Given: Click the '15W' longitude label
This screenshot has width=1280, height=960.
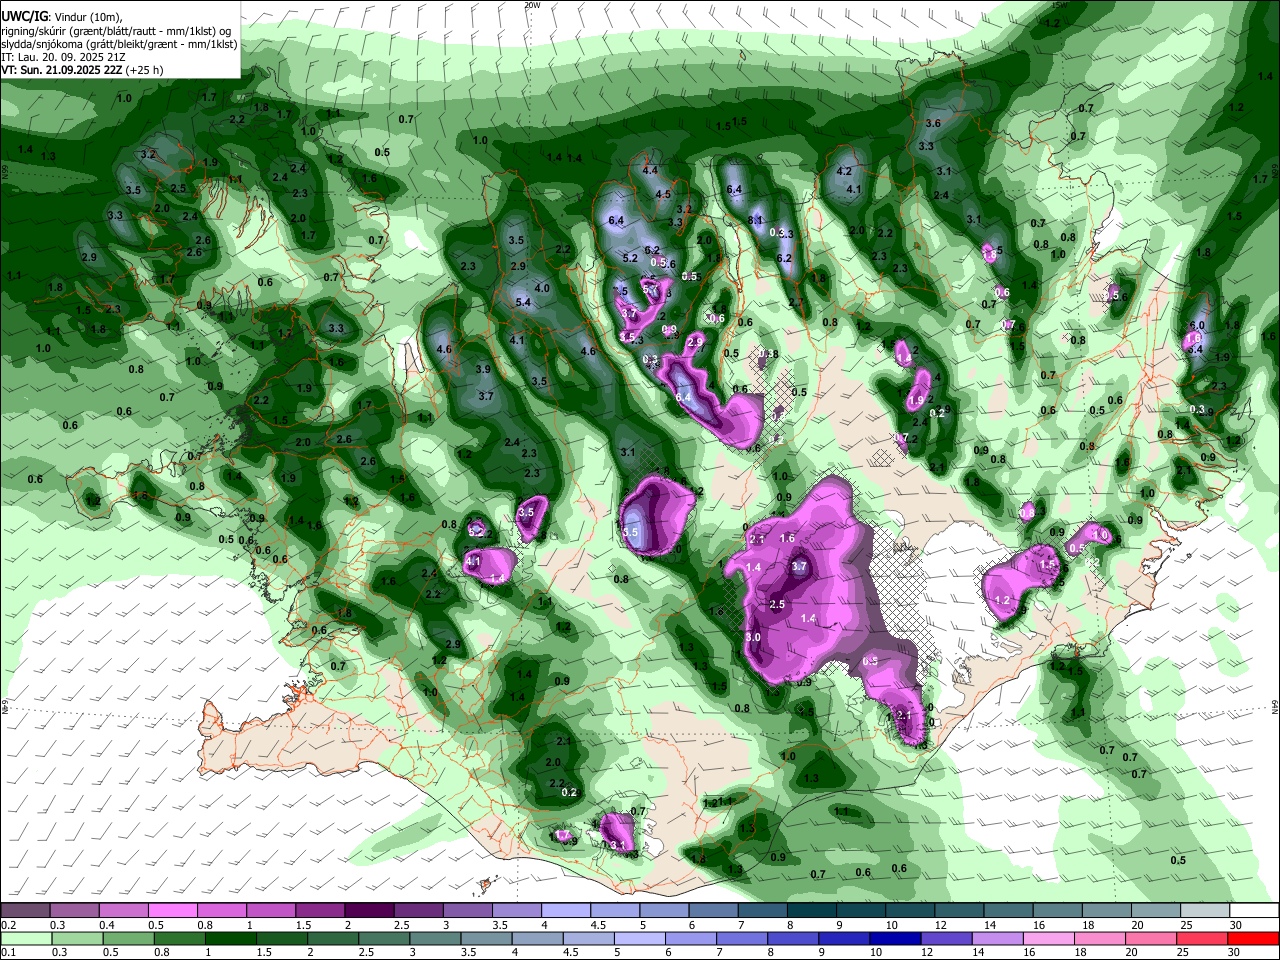Looking at the screenshot, I should point(1061,5).
